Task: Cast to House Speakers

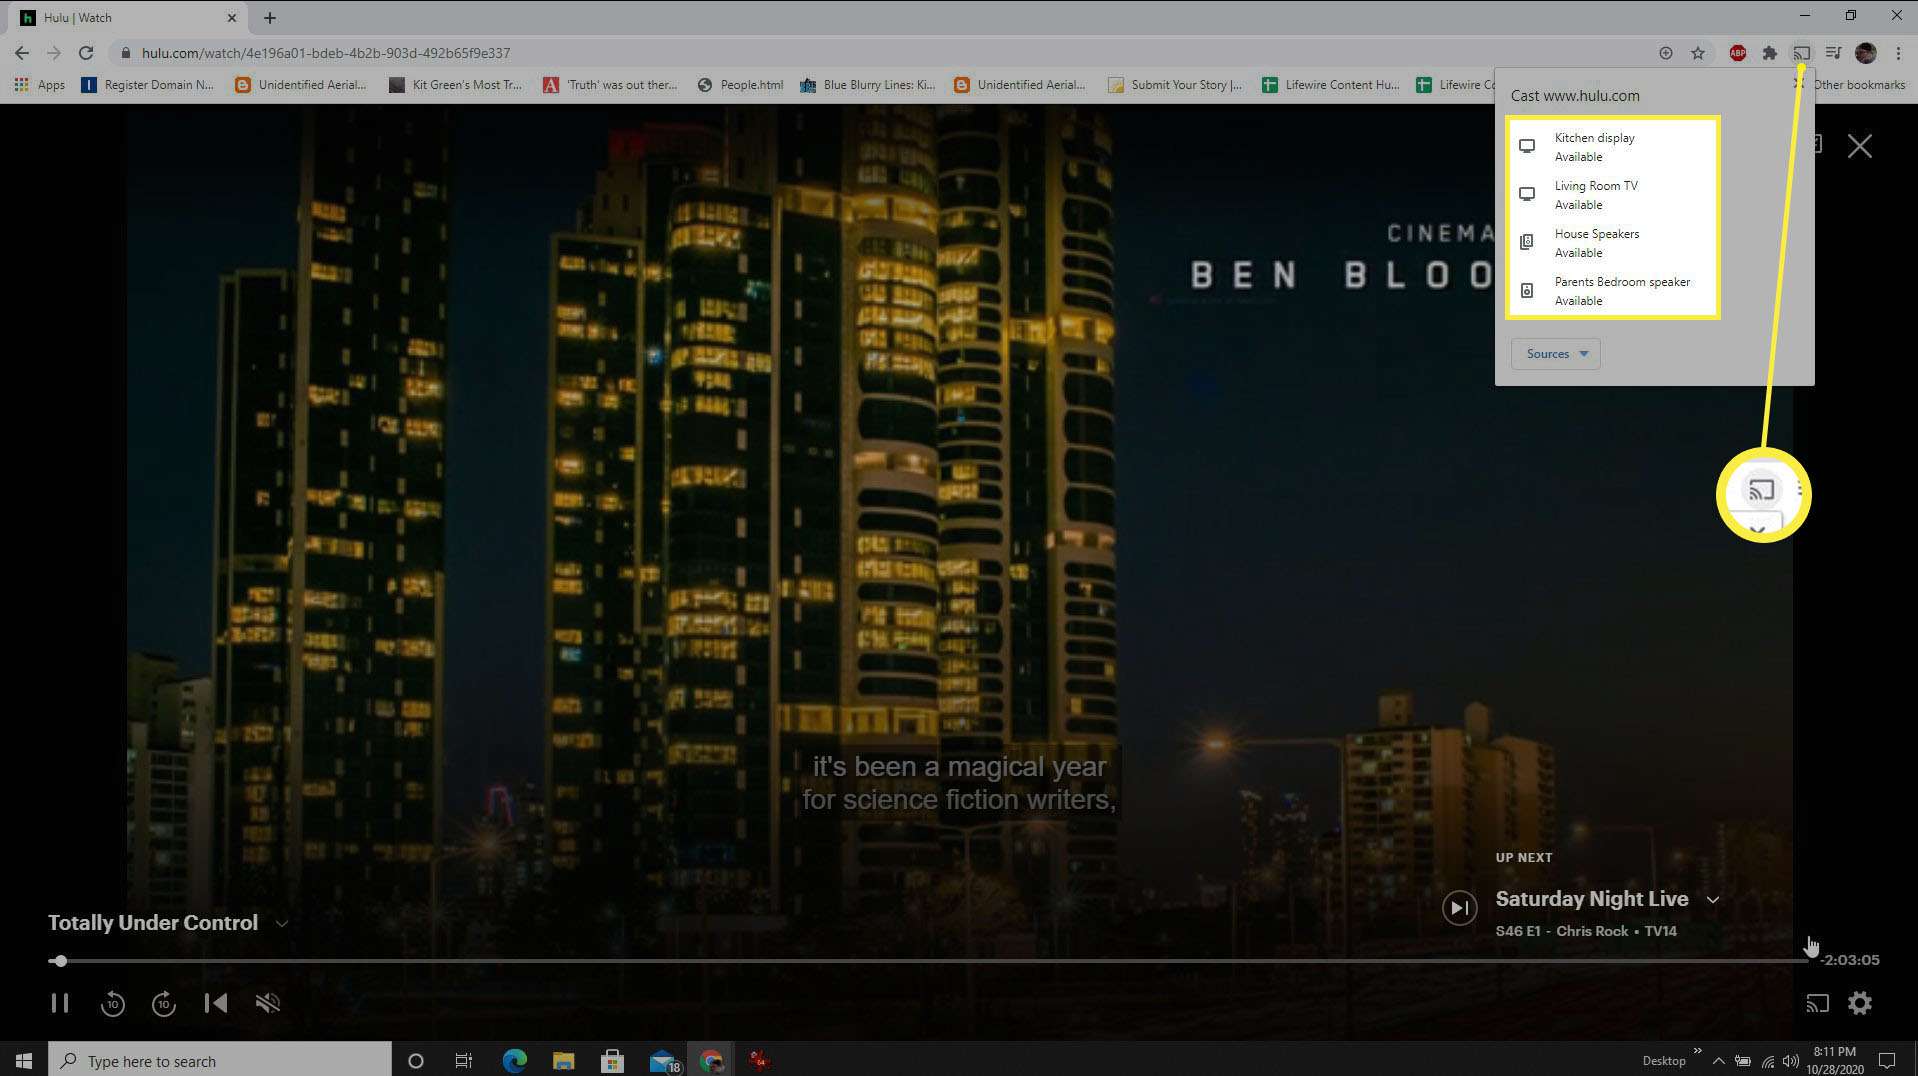Action: pyautogui.click(x=1613, y=243)
